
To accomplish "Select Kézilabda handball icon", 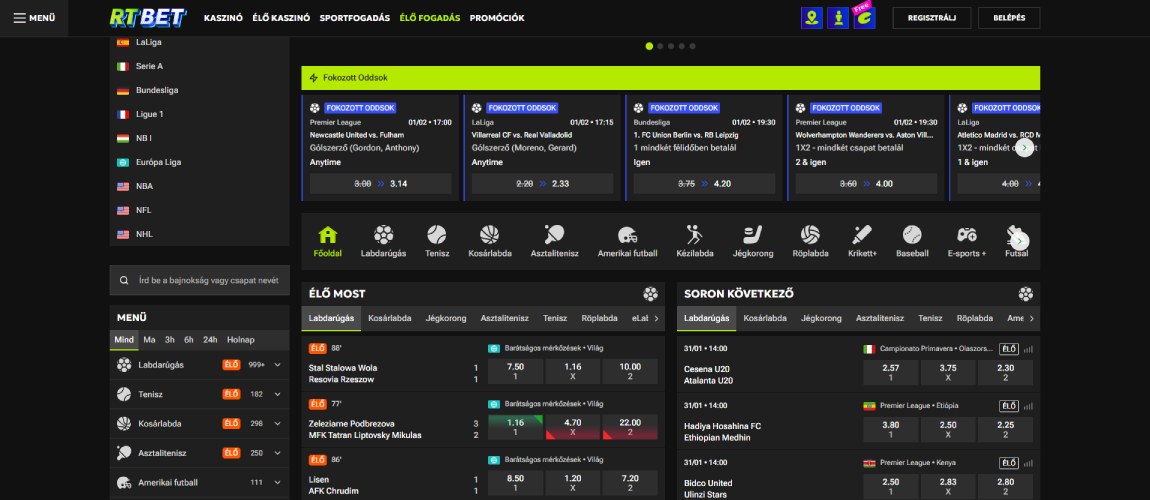I will point(694,241).
